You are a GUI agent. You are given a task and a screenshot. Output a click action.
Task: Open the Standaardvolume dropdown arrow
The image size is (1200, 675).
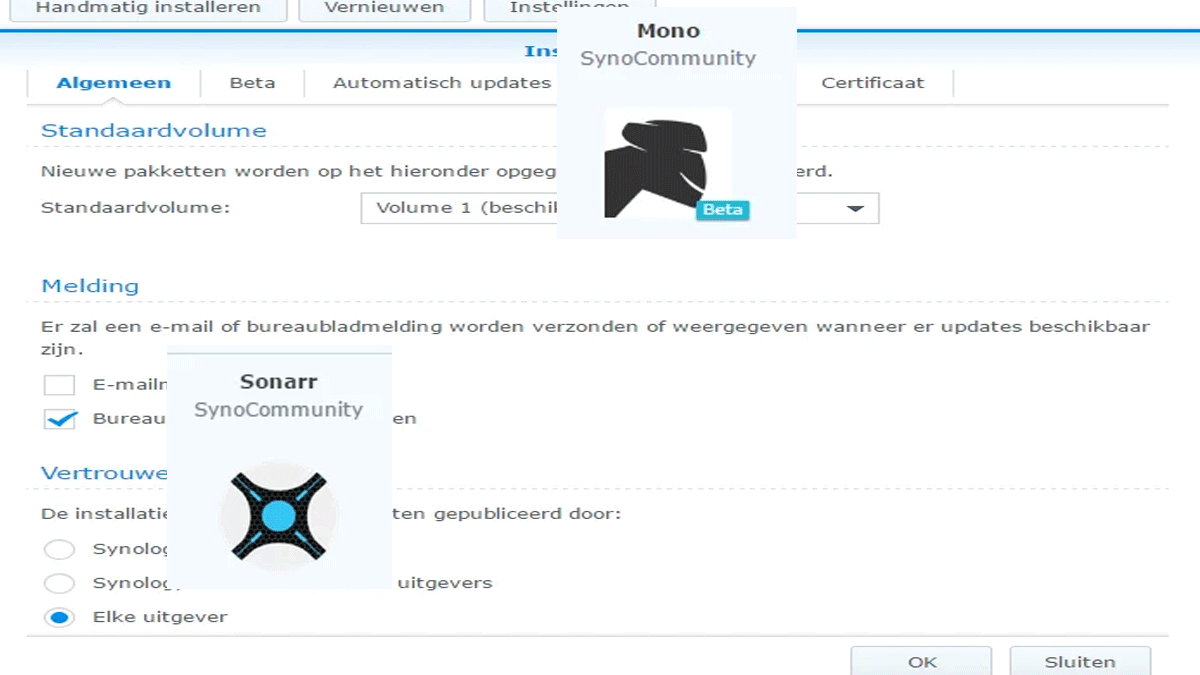(x=855, y=208)
